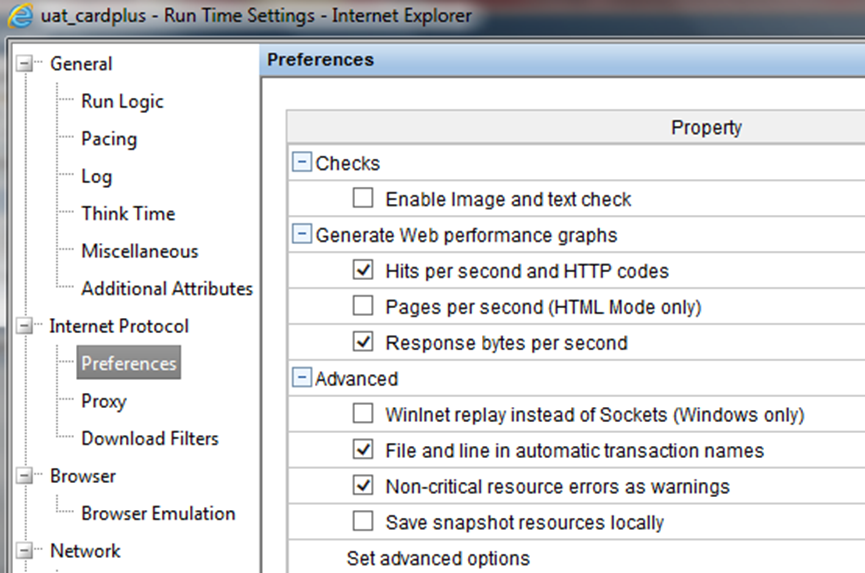Viewport: 865px width, 573px height.
Task: Enable Image and text check checkbox
Action: pos(362,197)
